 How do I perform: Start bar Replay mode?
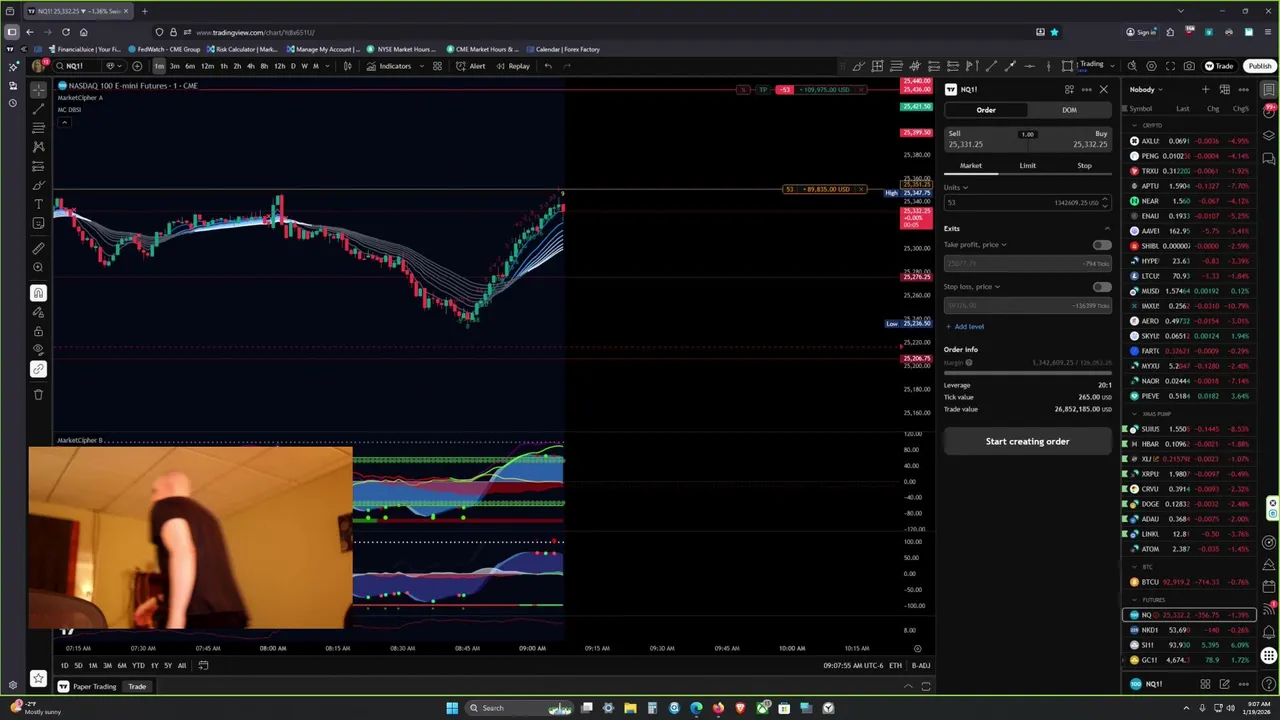(x=513, y=66)
